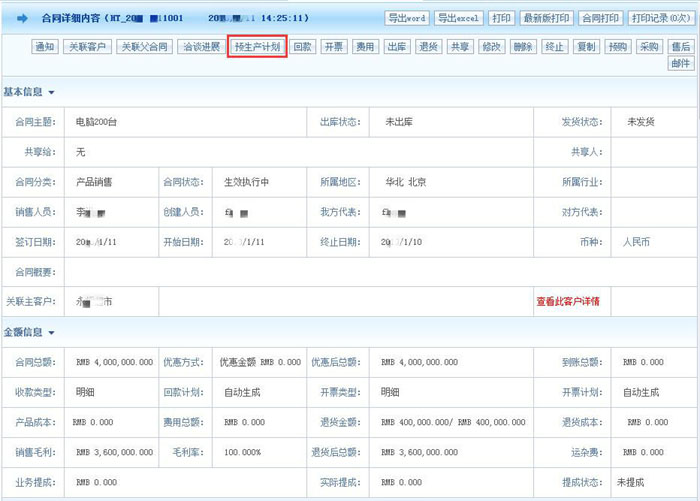Click the 回款 payment button
700x501 pixels.
(x=304, y=47)
